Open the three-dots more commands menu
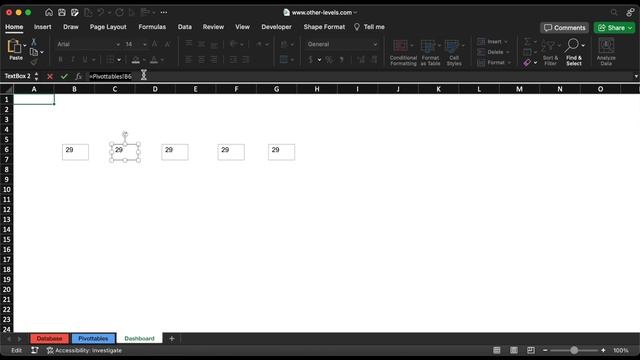The width and height of the screenshot is (640, 360). (x=164, y=12)
